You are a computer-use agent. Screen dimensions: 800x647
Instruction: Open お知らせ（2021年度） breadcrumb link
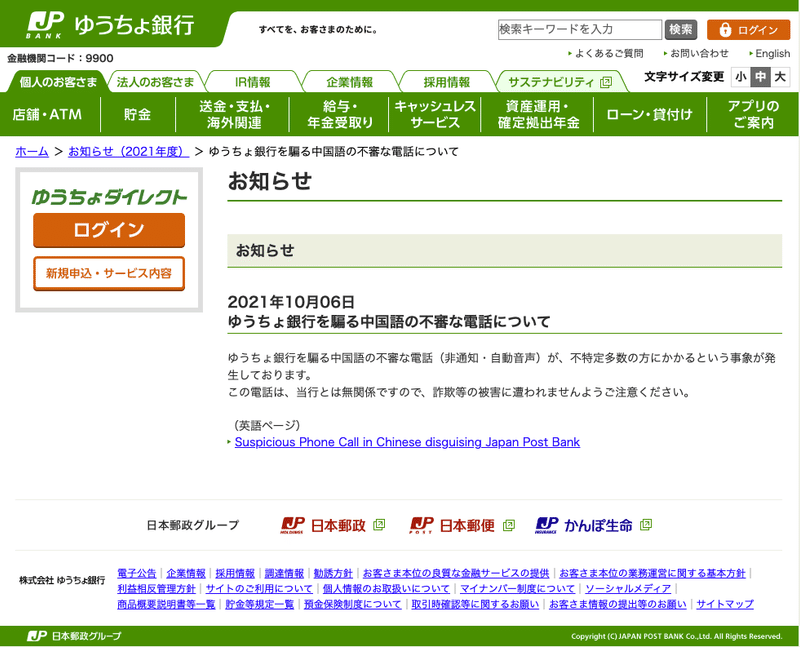[x=129, y=152]
